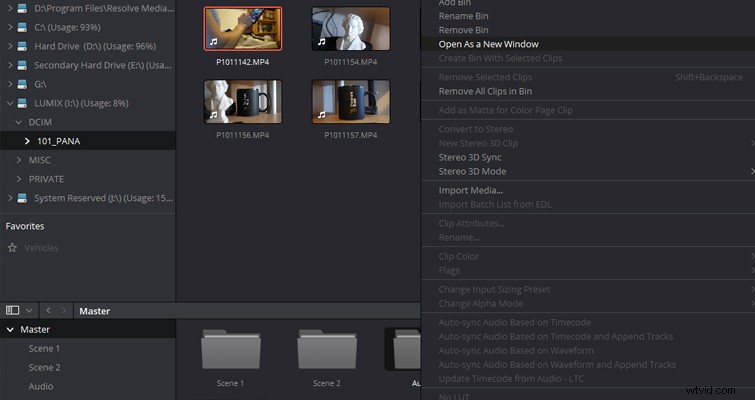Click the System Reserved (J:\) drive icon
The height and width of the screenshot is (400, 755).
click(22, 198)
